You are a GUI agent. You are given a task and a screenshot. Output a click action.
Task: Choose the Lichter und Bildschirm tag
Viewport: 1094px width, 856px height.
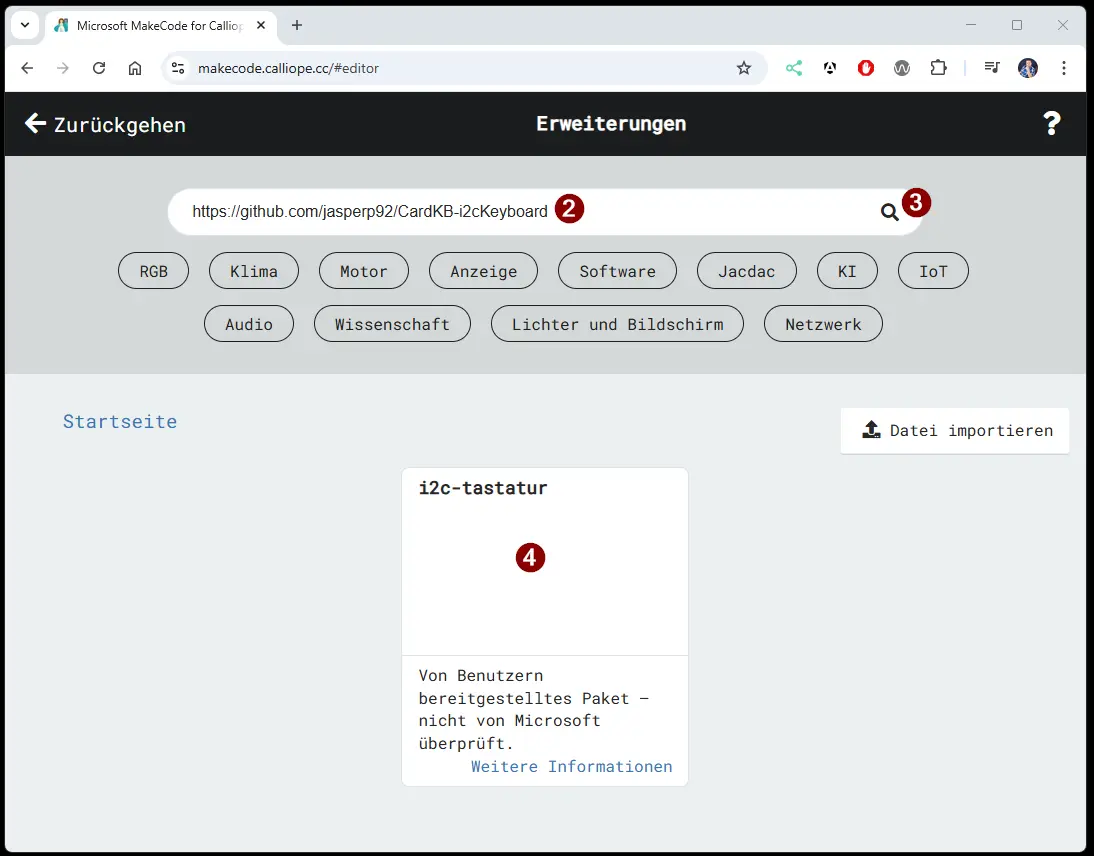point(617,324)
